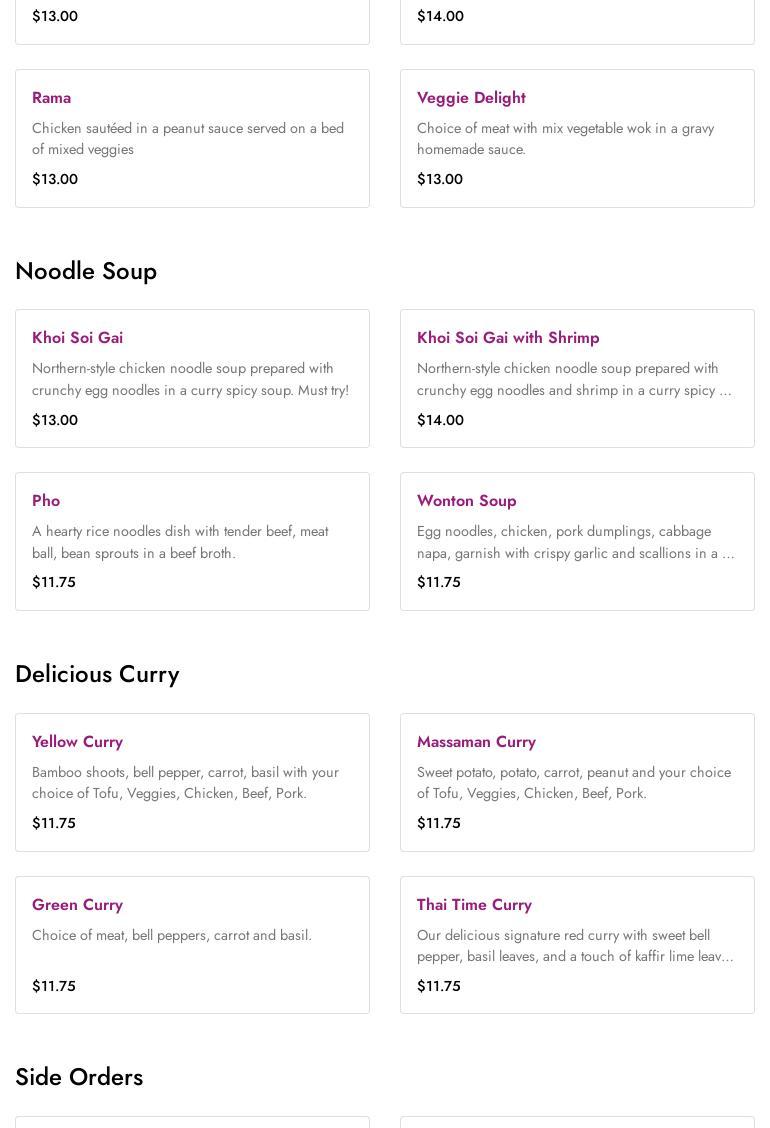Viewport: 770px width, 1128px height.
Task: Click the Rama $13.00 price
Action: (x=55, y=179)
